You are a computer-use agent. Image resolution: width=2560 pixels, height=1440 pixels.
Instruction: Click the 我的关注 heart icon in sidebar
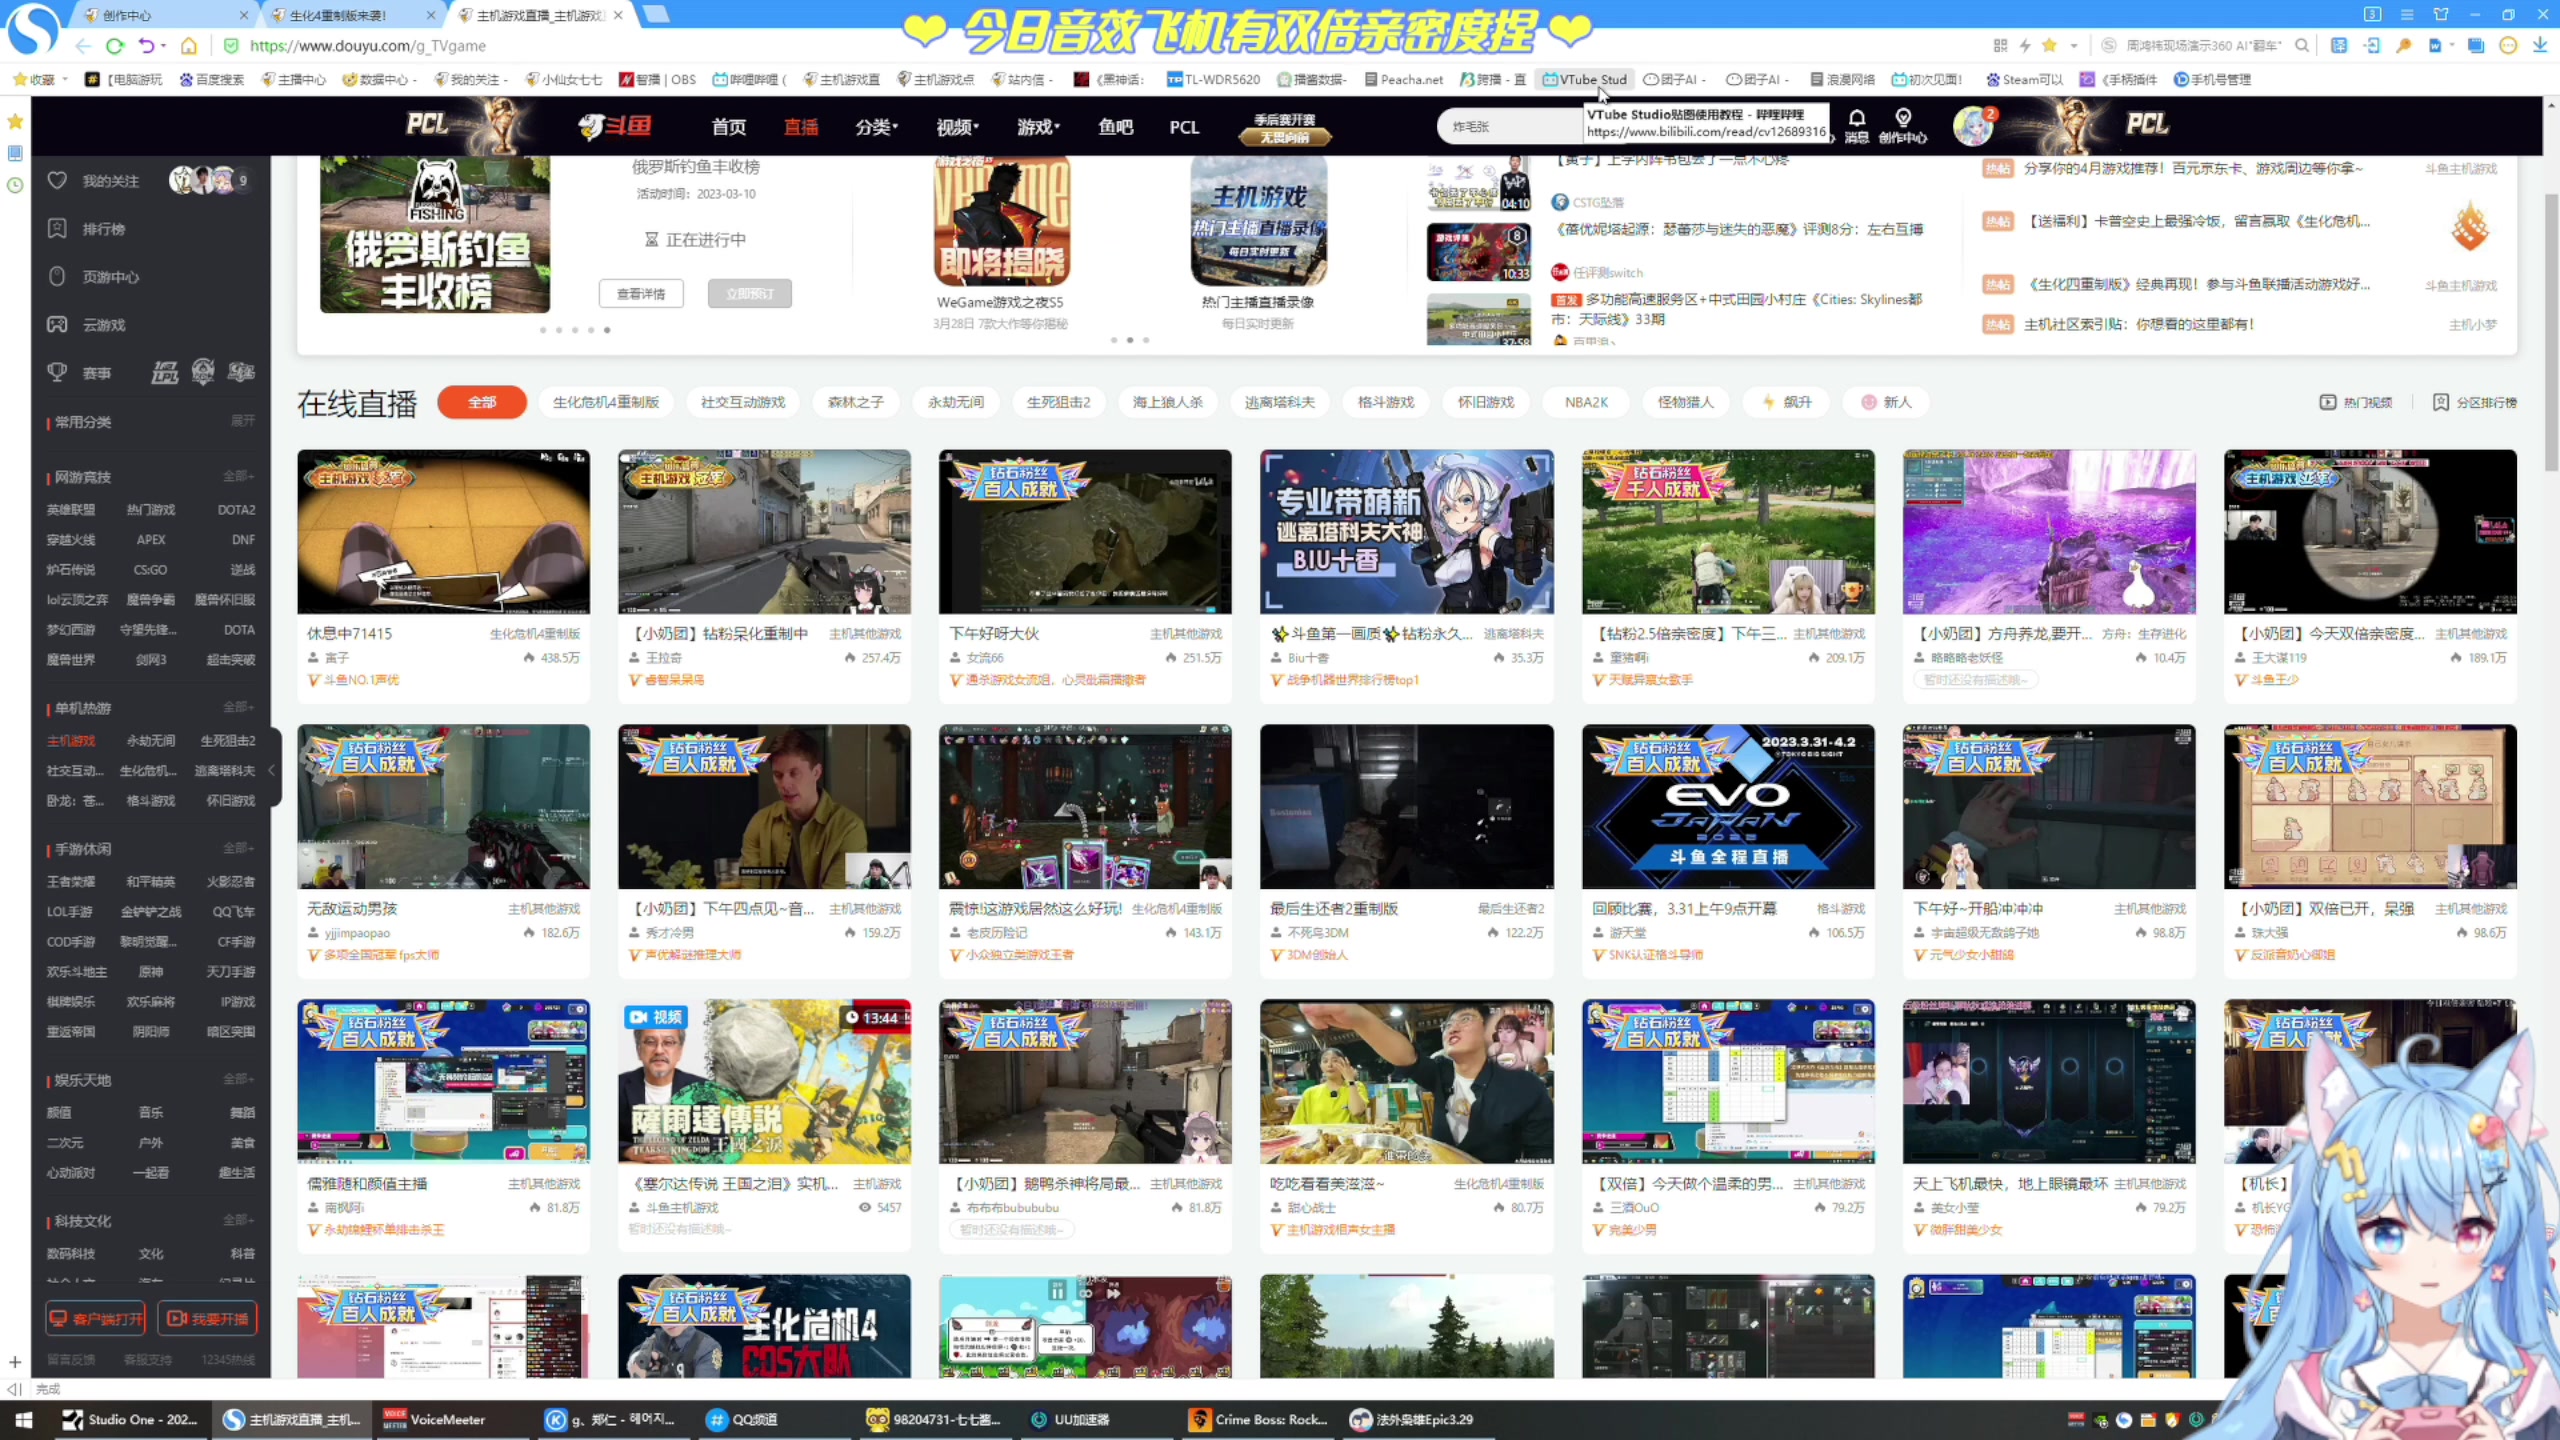(x=57, y=181)
